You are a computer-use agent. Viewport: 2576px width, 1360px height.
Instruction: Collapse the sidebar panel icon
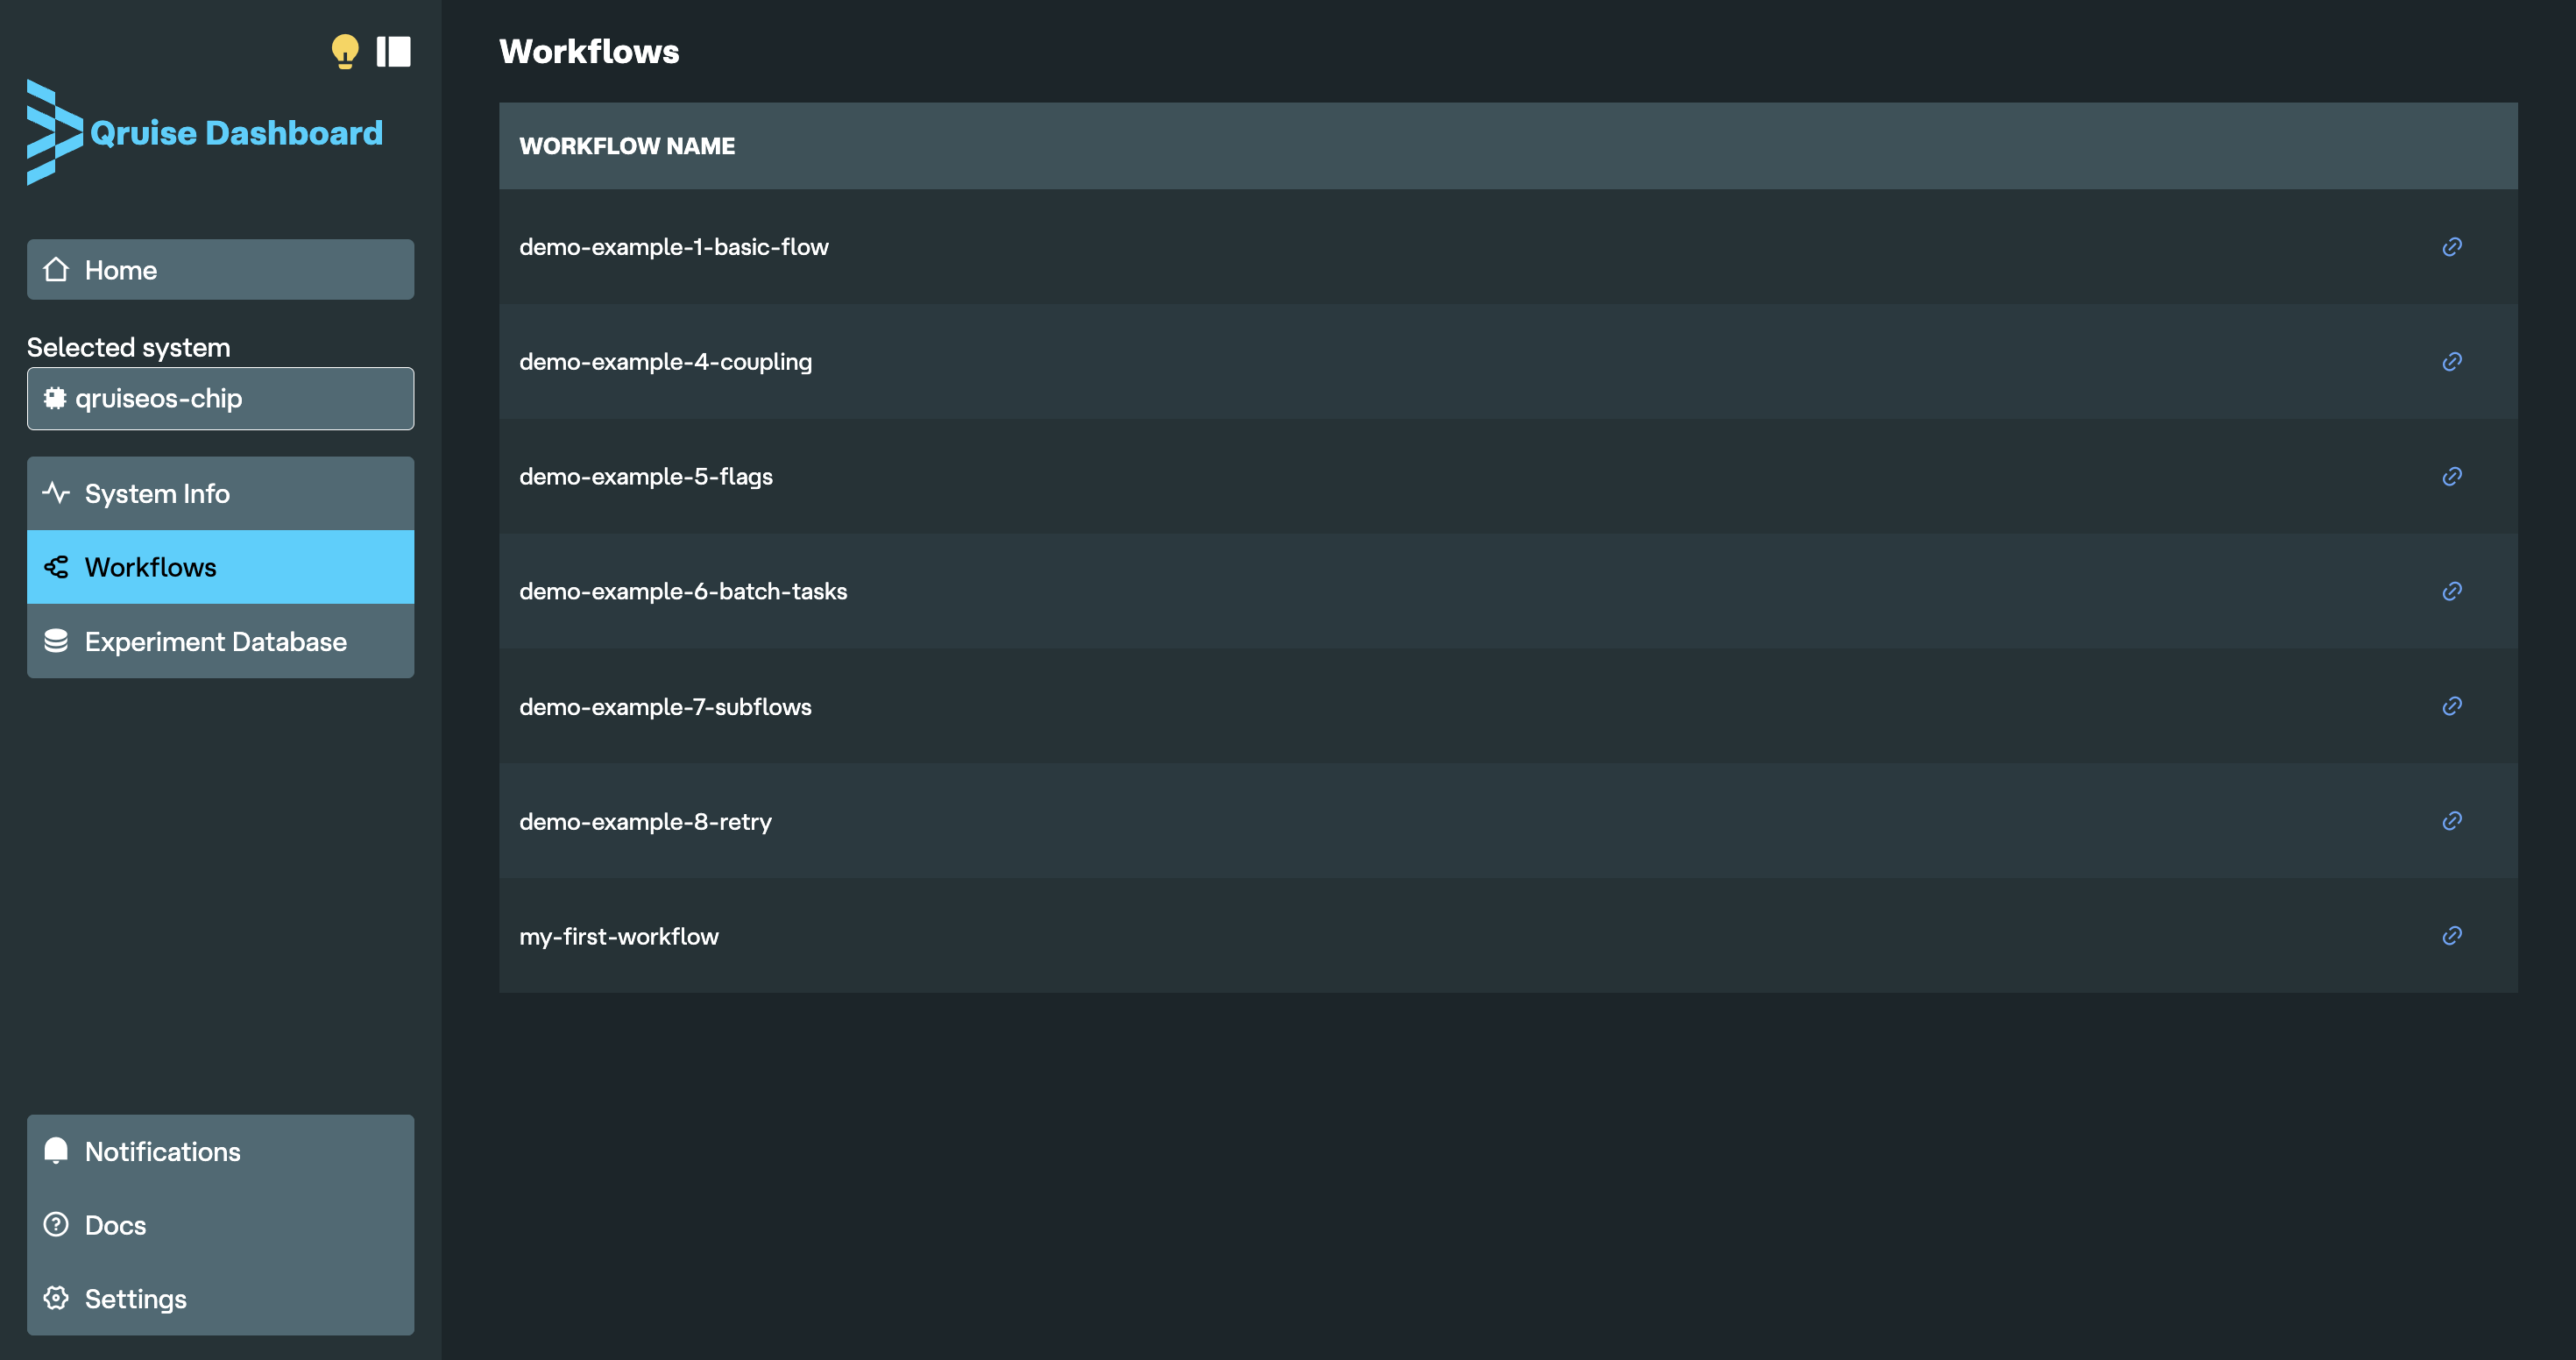(393, 51)
